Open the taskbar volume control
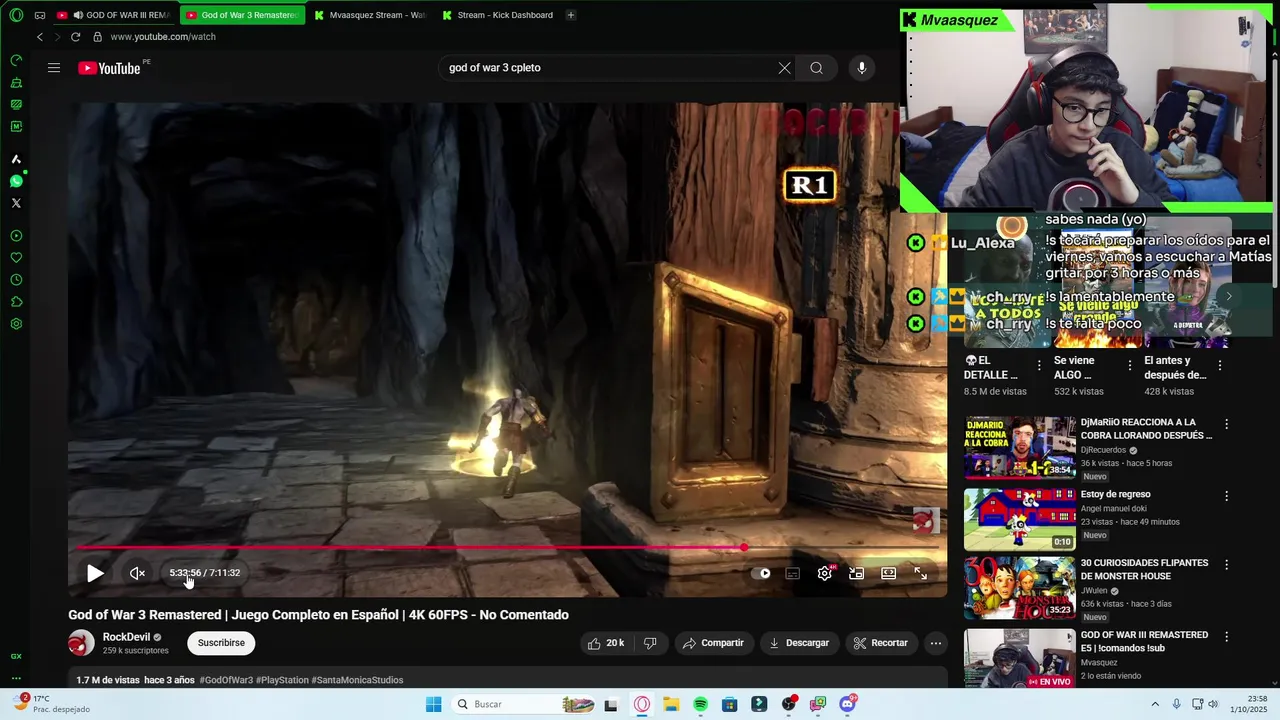1280x720 pixels. coord(1213,704)
